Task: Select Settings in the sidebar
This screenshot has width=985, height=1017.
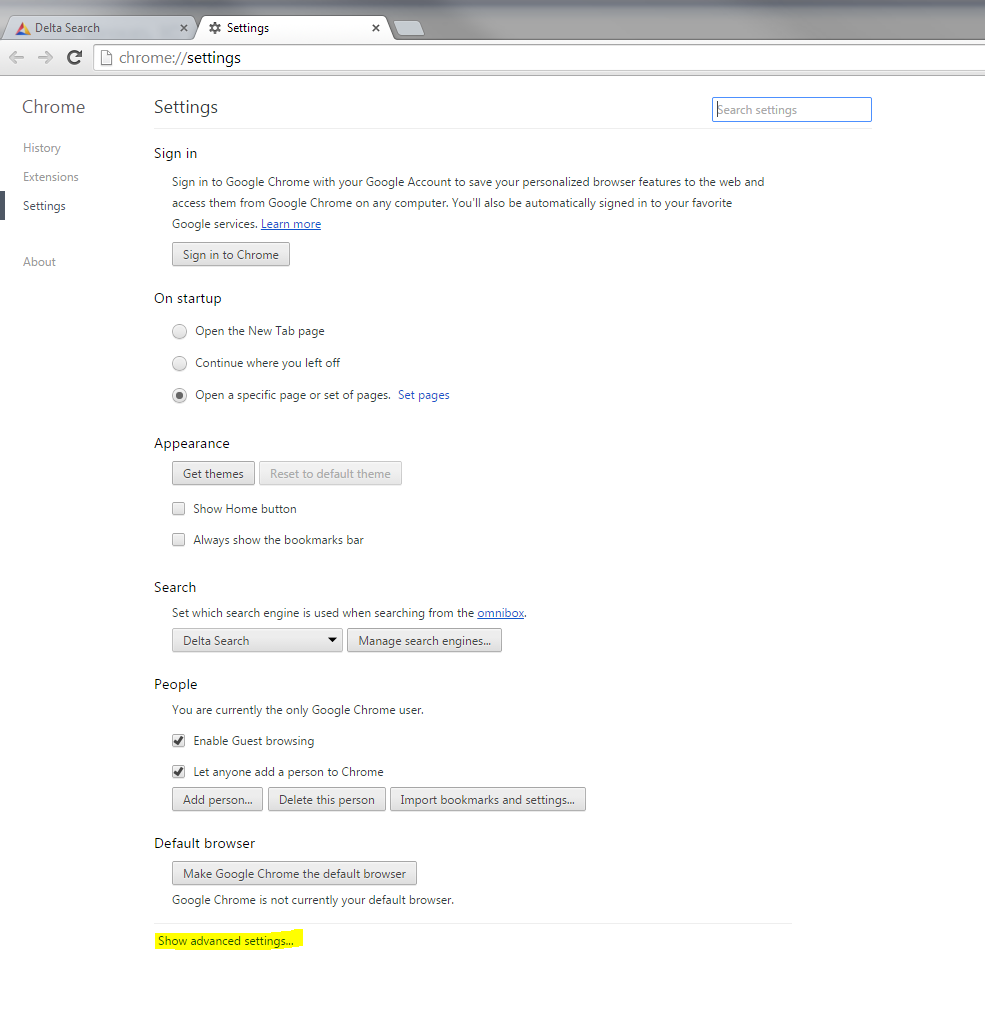Action: click(44, 206)
